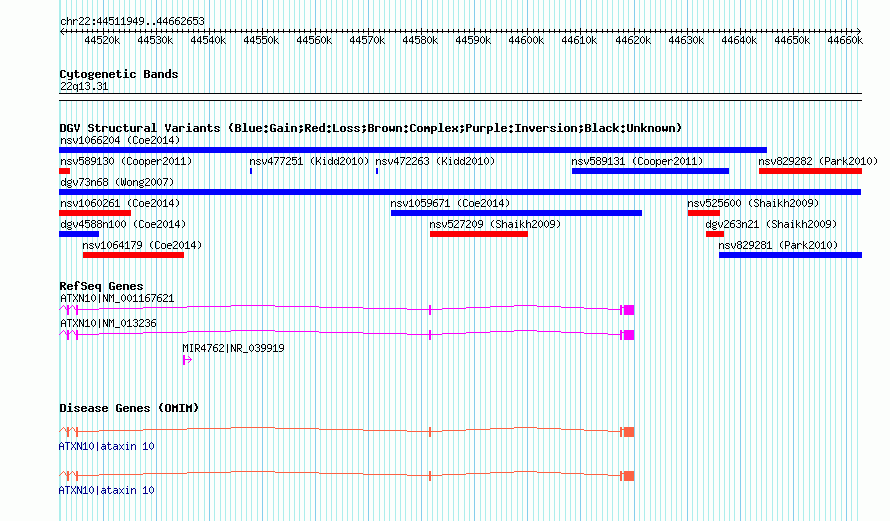The width and height of the screenshot is (890, 521).
Task: Click the 44640k ruler tick label
Action: (739, 40)
